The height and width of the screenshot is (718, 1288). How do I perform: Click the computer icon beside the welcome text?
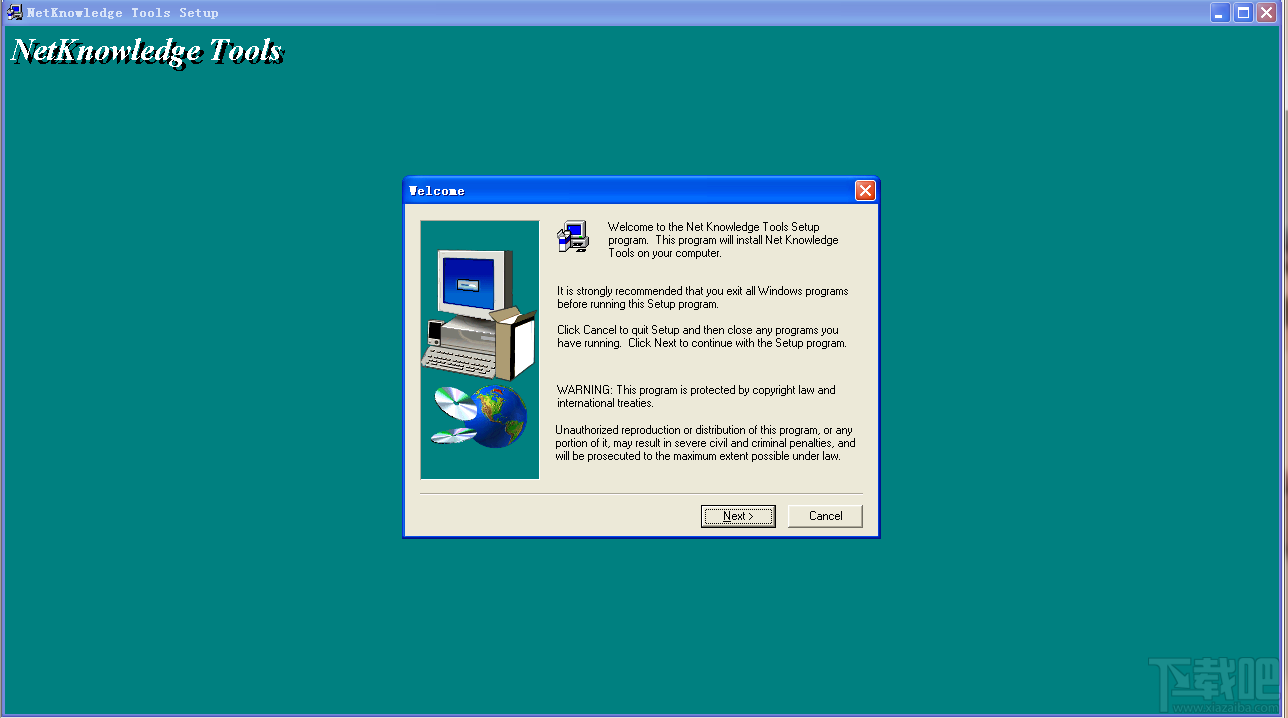coord(572,237)
